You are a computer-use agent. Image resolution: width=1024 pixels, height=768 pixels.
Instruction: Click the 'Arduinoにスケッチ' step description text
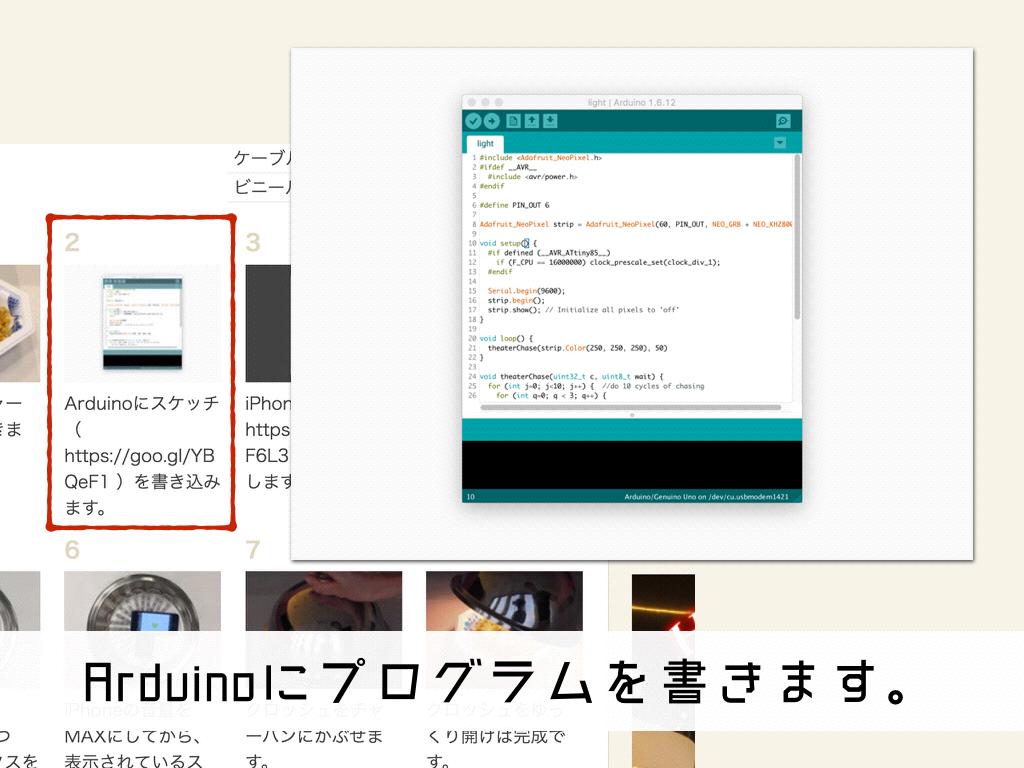(x=142, y=404)
